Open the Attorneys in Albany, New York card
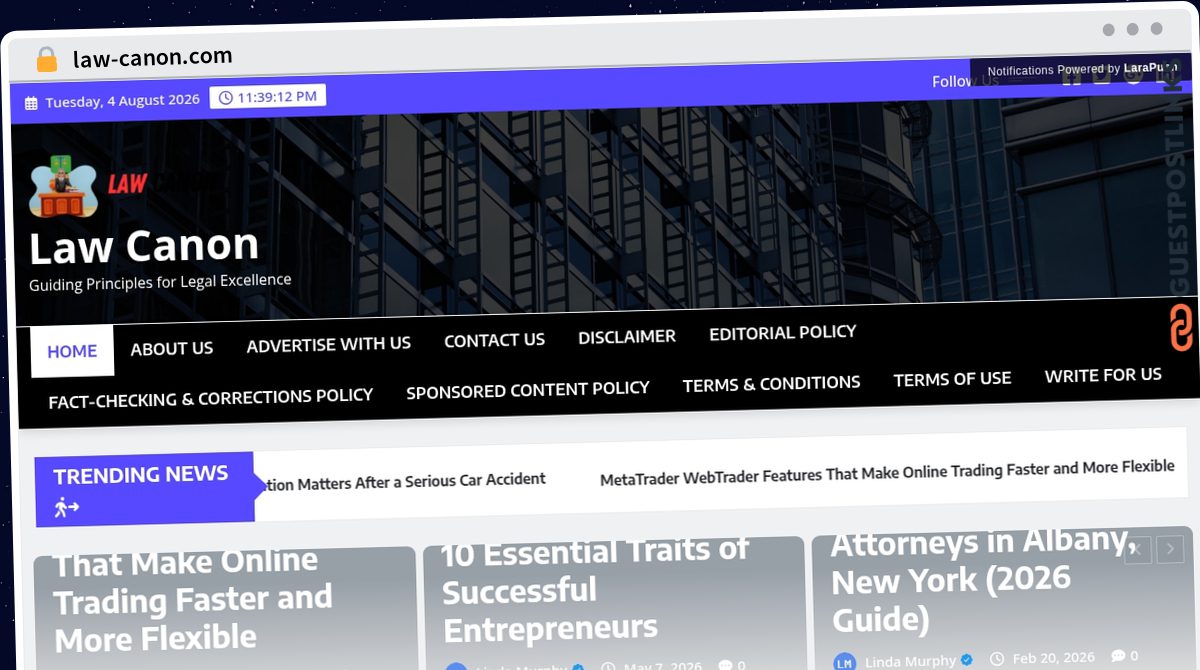This screenshot has width=1200, height=670. pos(982,579)
